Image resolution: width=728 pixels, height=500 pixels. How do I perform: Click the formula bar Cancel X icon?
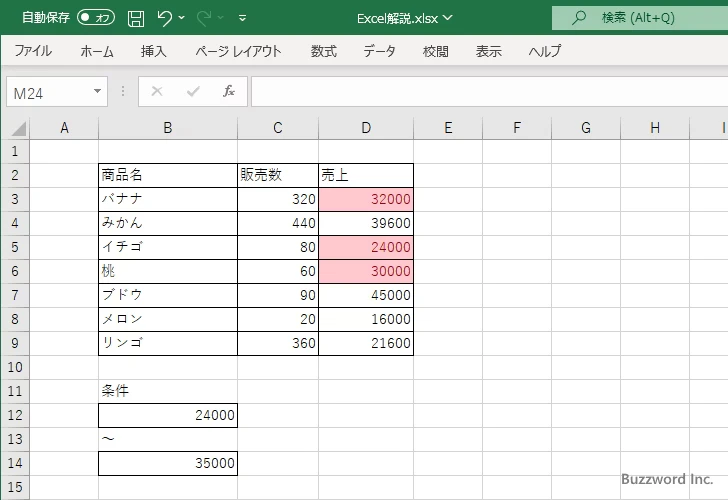157,91
